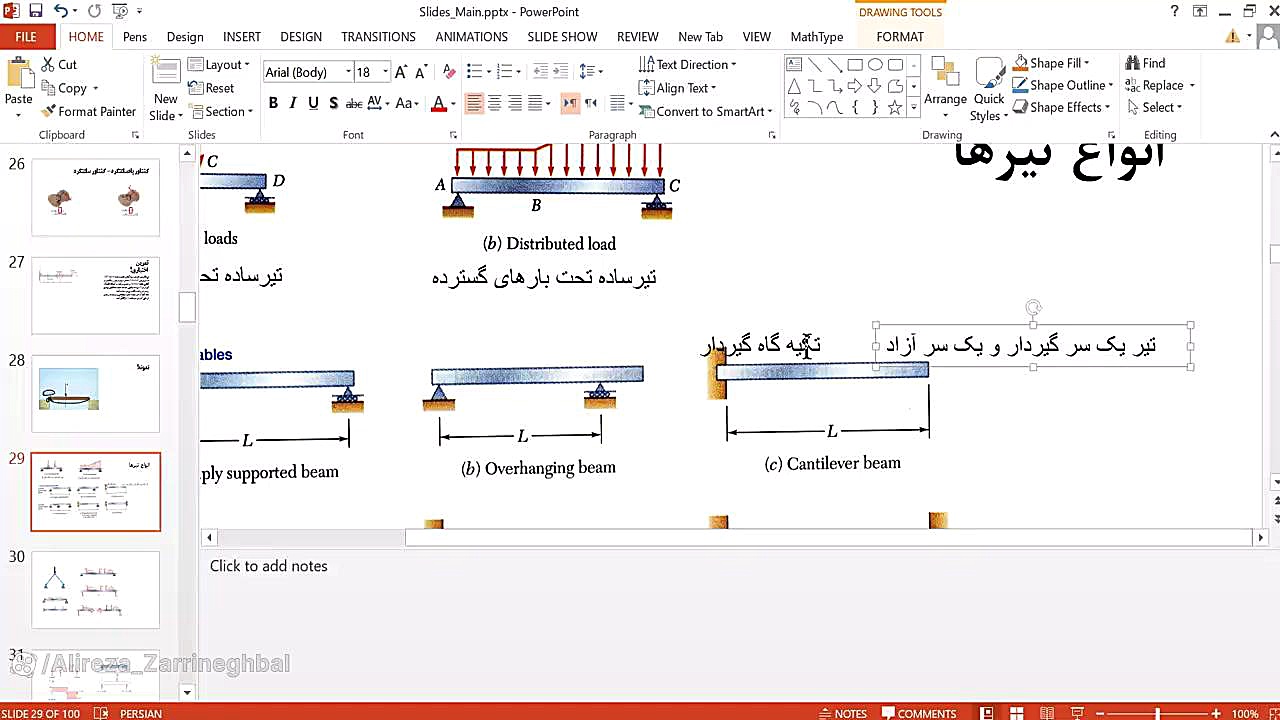Toggle Italic formatting

click(x=293, y=103)
